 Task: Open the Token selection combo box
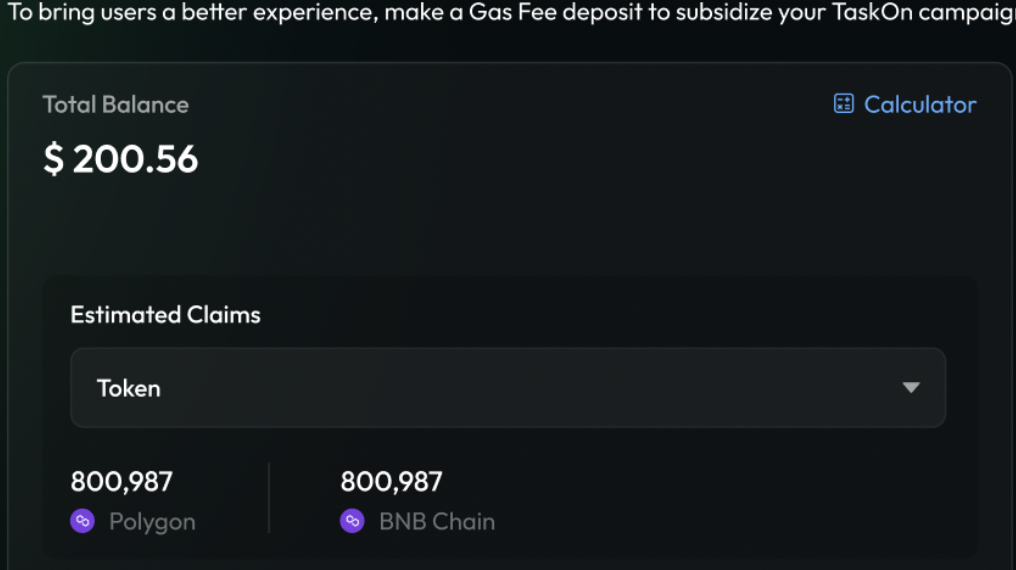coord(508,388)
